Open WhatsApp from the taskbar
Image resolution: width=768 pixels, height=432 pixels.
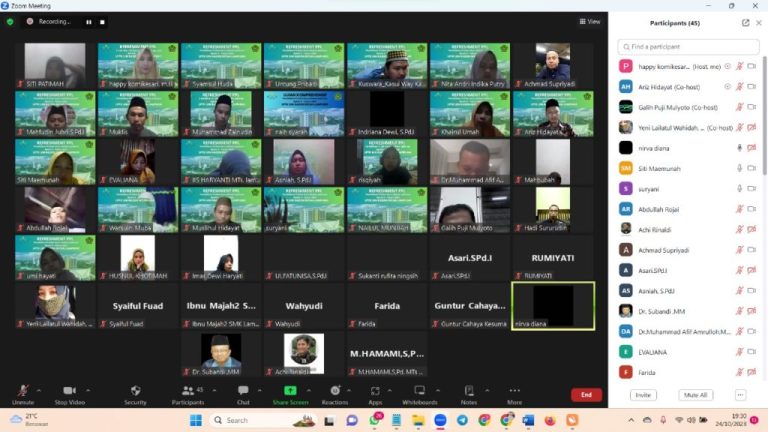375,420
